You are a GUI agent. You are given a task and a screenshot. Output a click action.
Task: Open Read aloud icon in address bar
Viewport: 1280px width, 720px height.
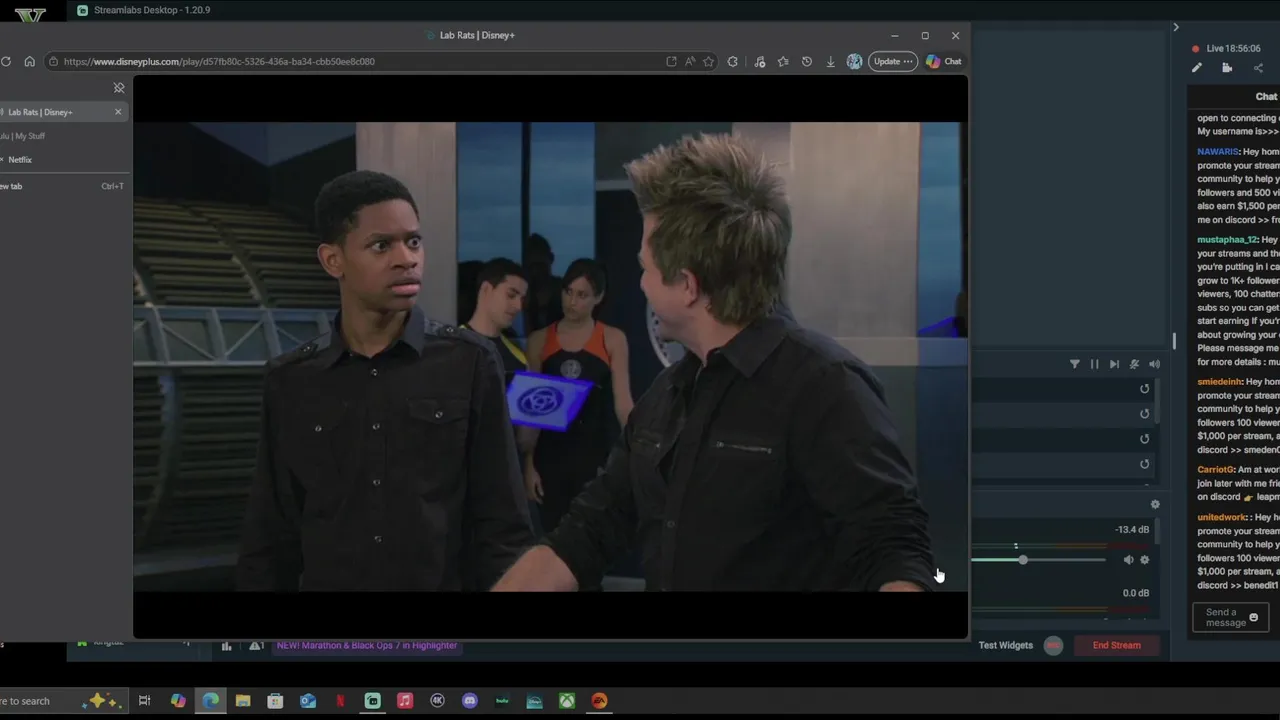[x=690, y=61]
